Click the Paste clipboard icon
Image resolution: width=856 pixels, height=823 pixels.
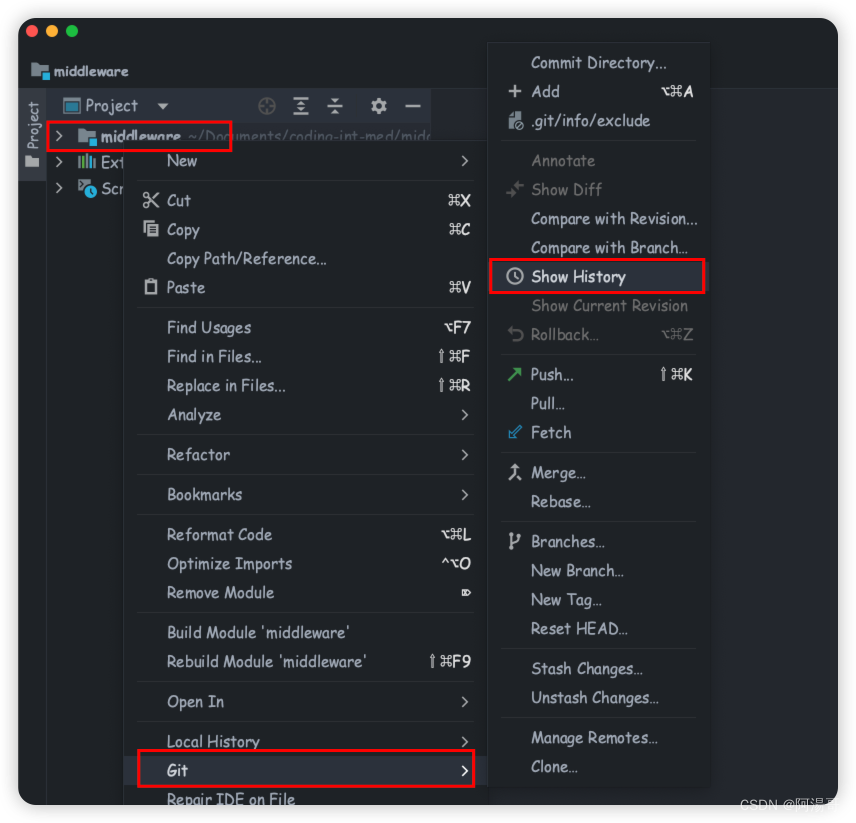(151, 287)
